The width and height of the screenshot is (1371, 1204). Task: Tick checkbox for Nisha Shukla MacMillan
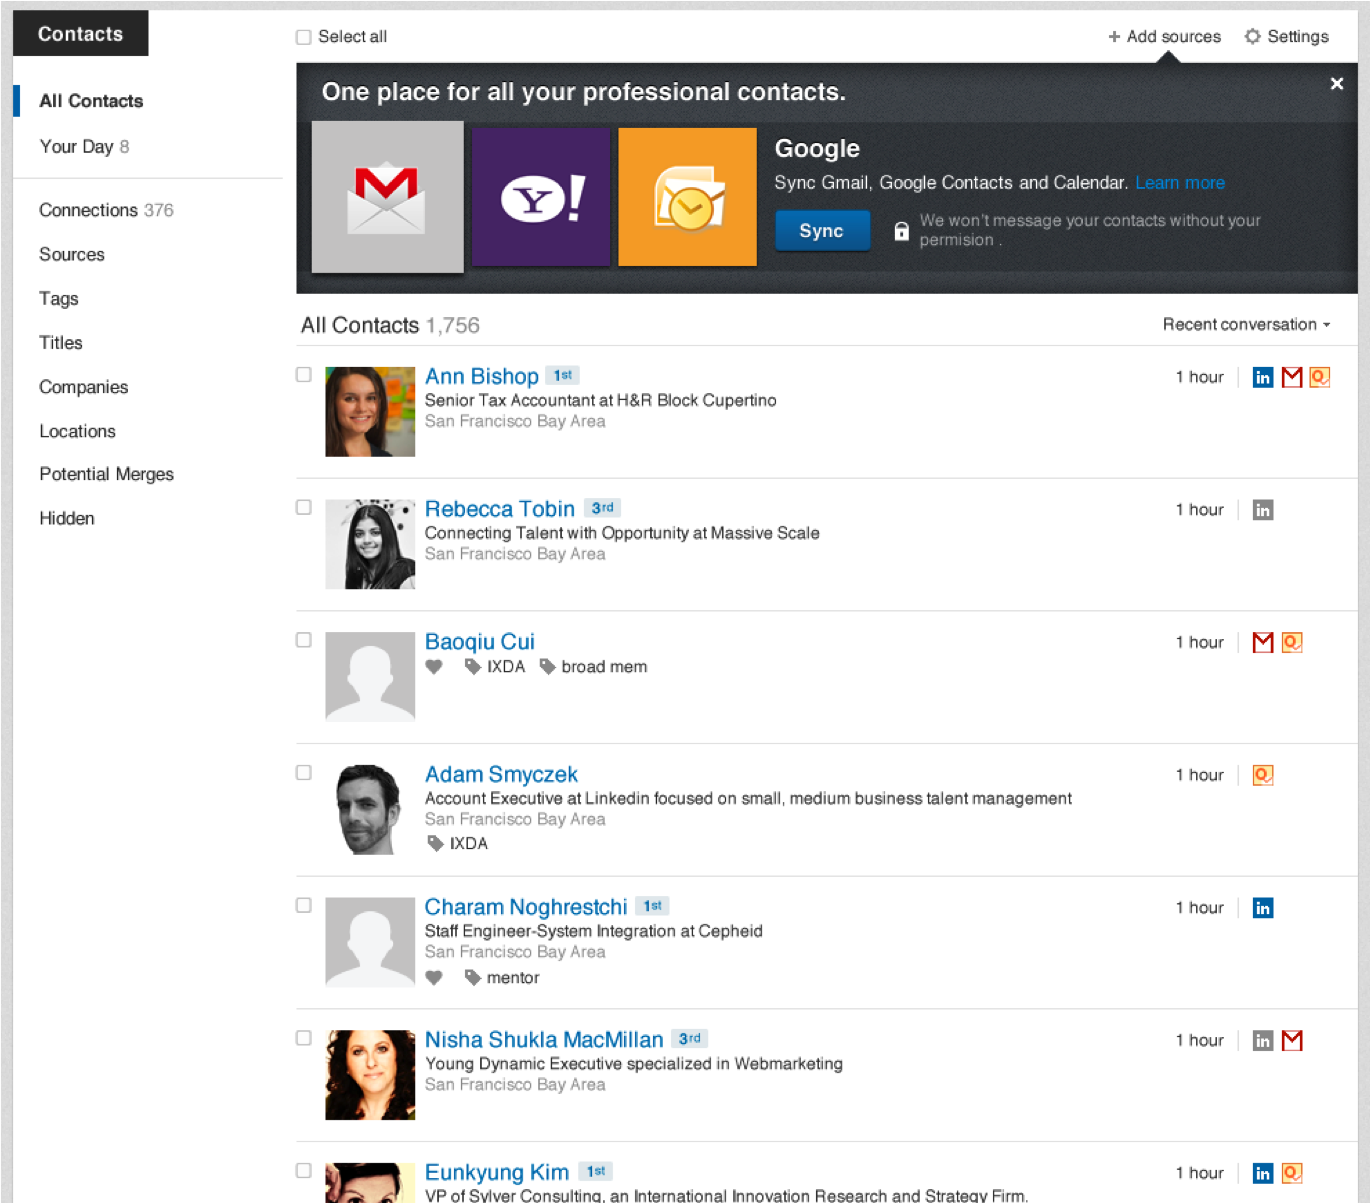click(304, 1039)
